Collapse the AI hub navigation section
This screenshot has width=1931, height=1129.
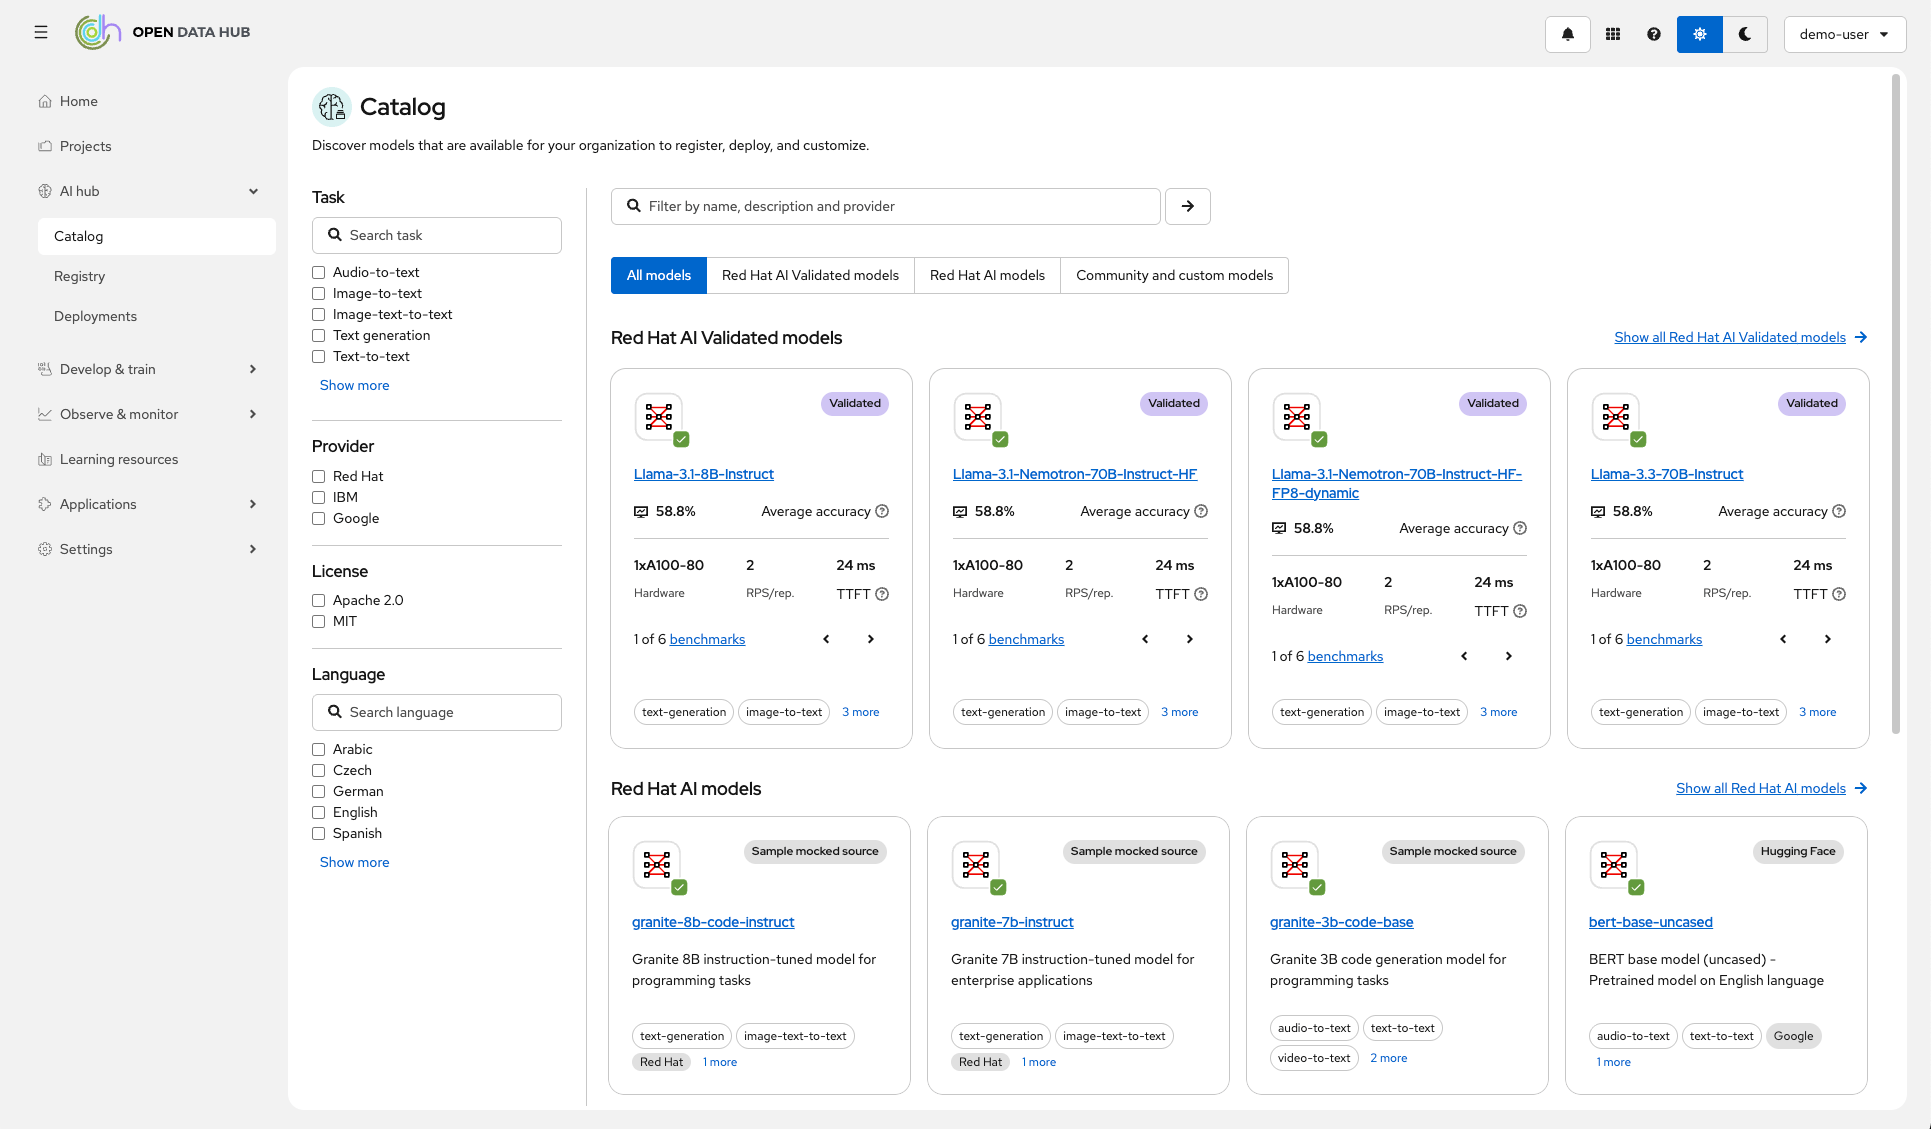click(148, 191)
